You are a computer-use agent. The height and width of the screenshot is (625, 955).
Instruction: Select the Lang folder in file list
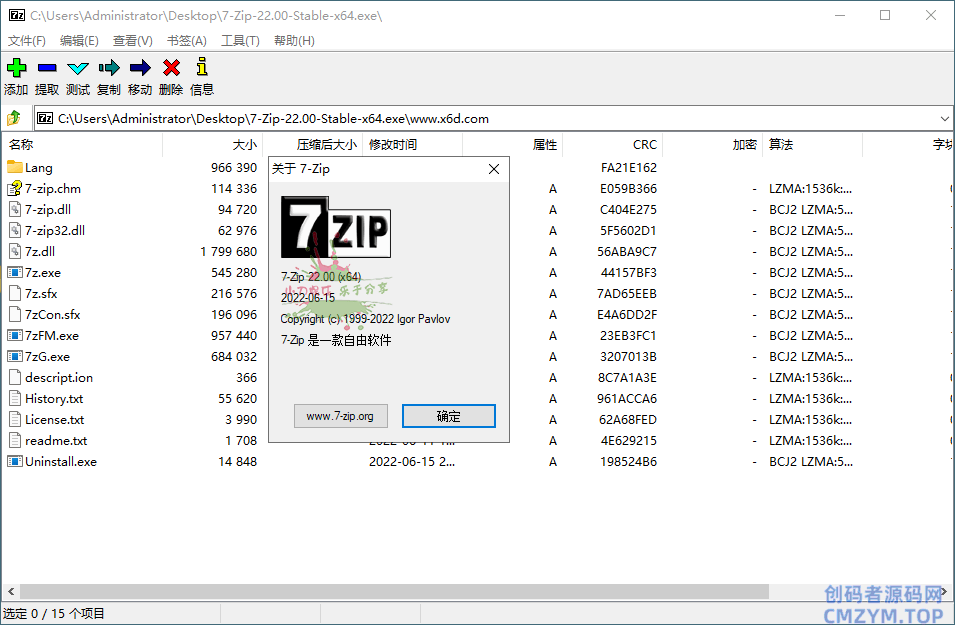(x=39, y=168)
